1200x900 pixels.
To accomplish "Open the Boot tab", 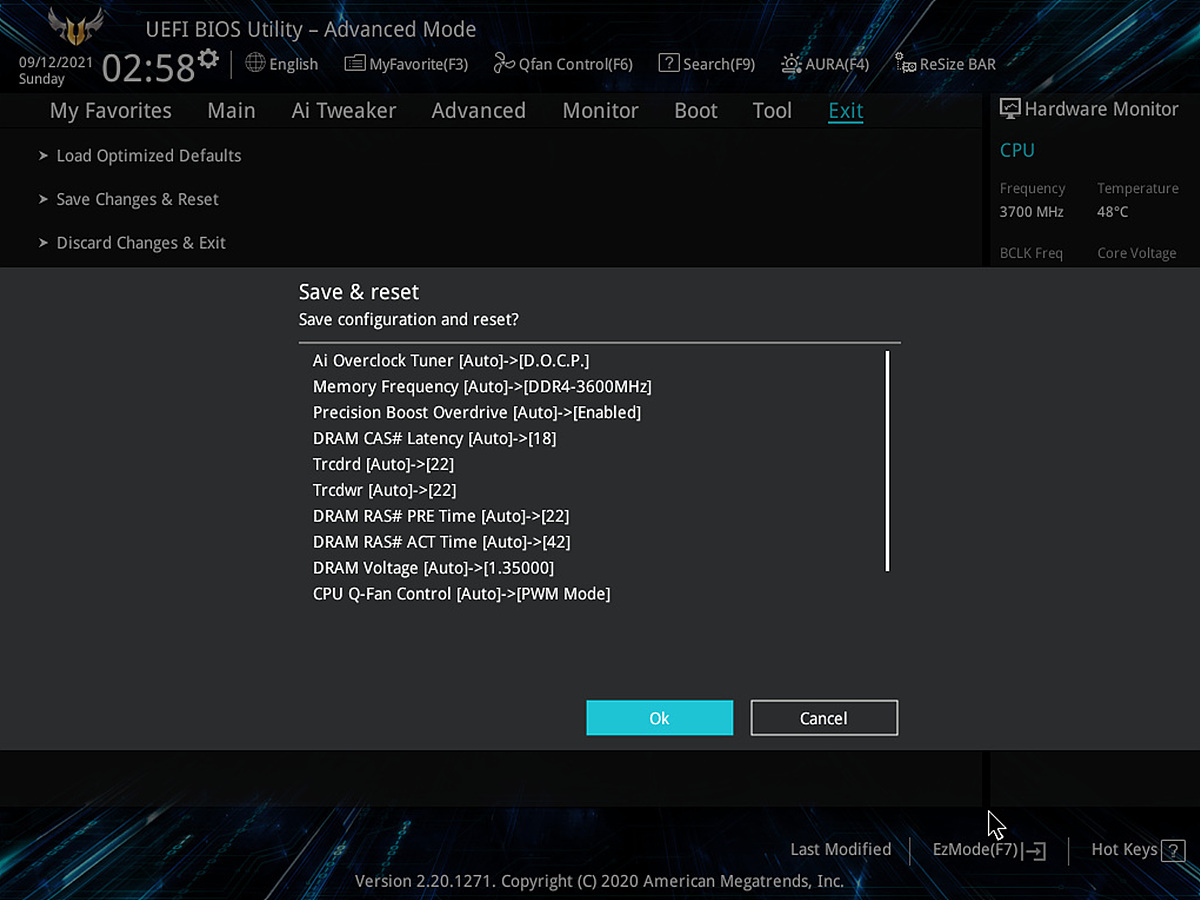I will click(x=696, y=111).
